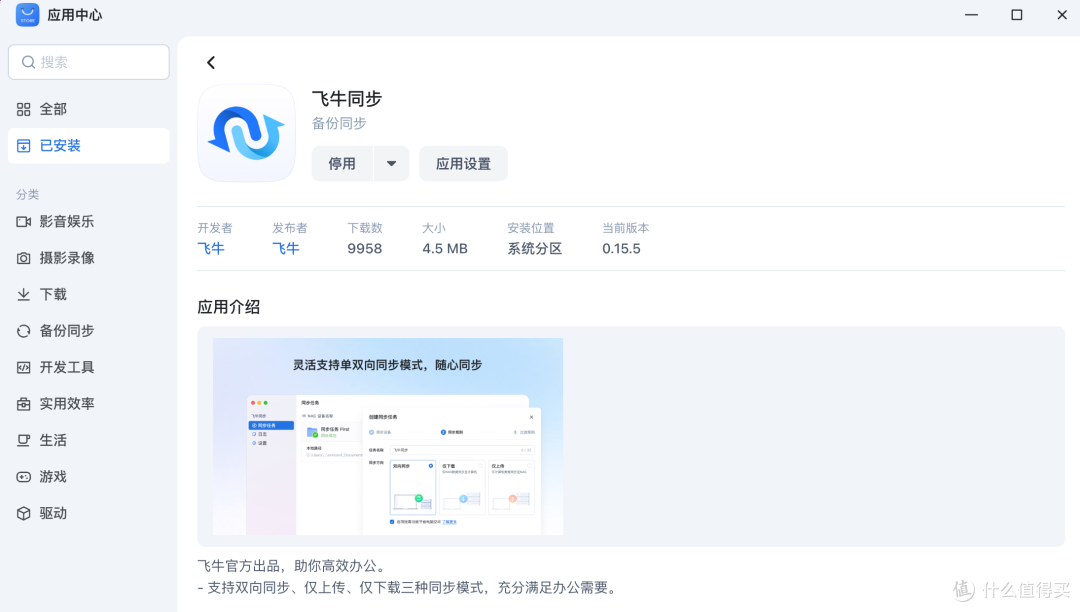Open the 备份同步 category in sidebar
This screenshot has height=612, width=1080.
tap(89, 331)
